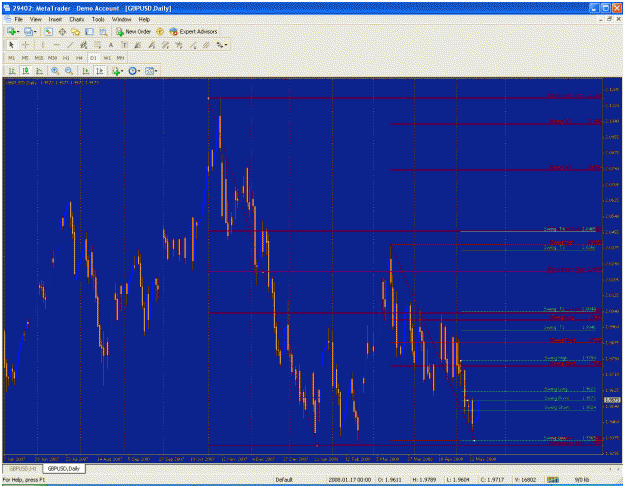Select the active D1 timeframe button
This screenshot has width=625, height=486.
[x=93, y=58]
